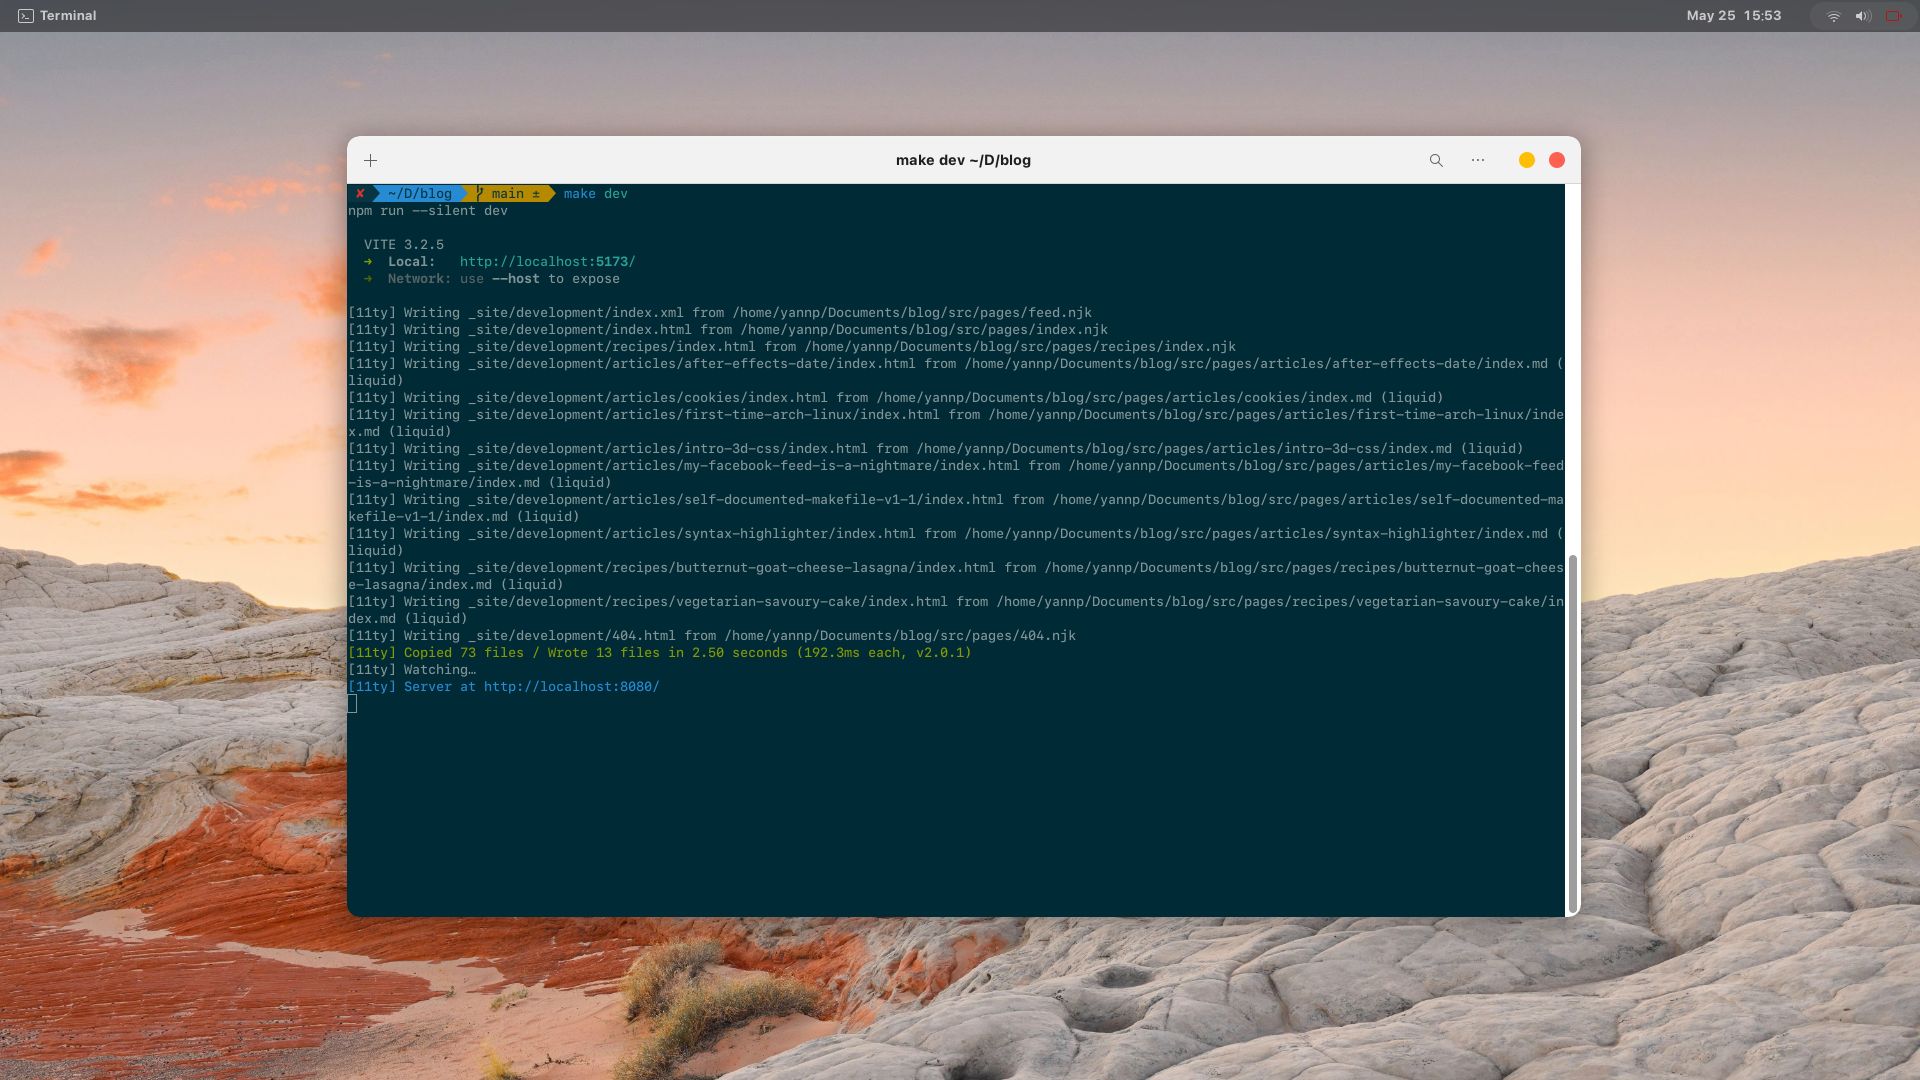Viewport: 1920px width, 1080px height.
Task: Click the git branch icon in the prompt
Action: pos(480,193)
